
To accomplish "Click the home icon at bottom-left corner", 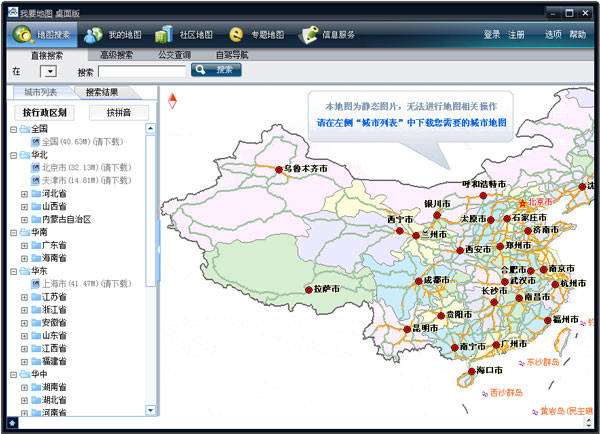I will coord(11,423).
